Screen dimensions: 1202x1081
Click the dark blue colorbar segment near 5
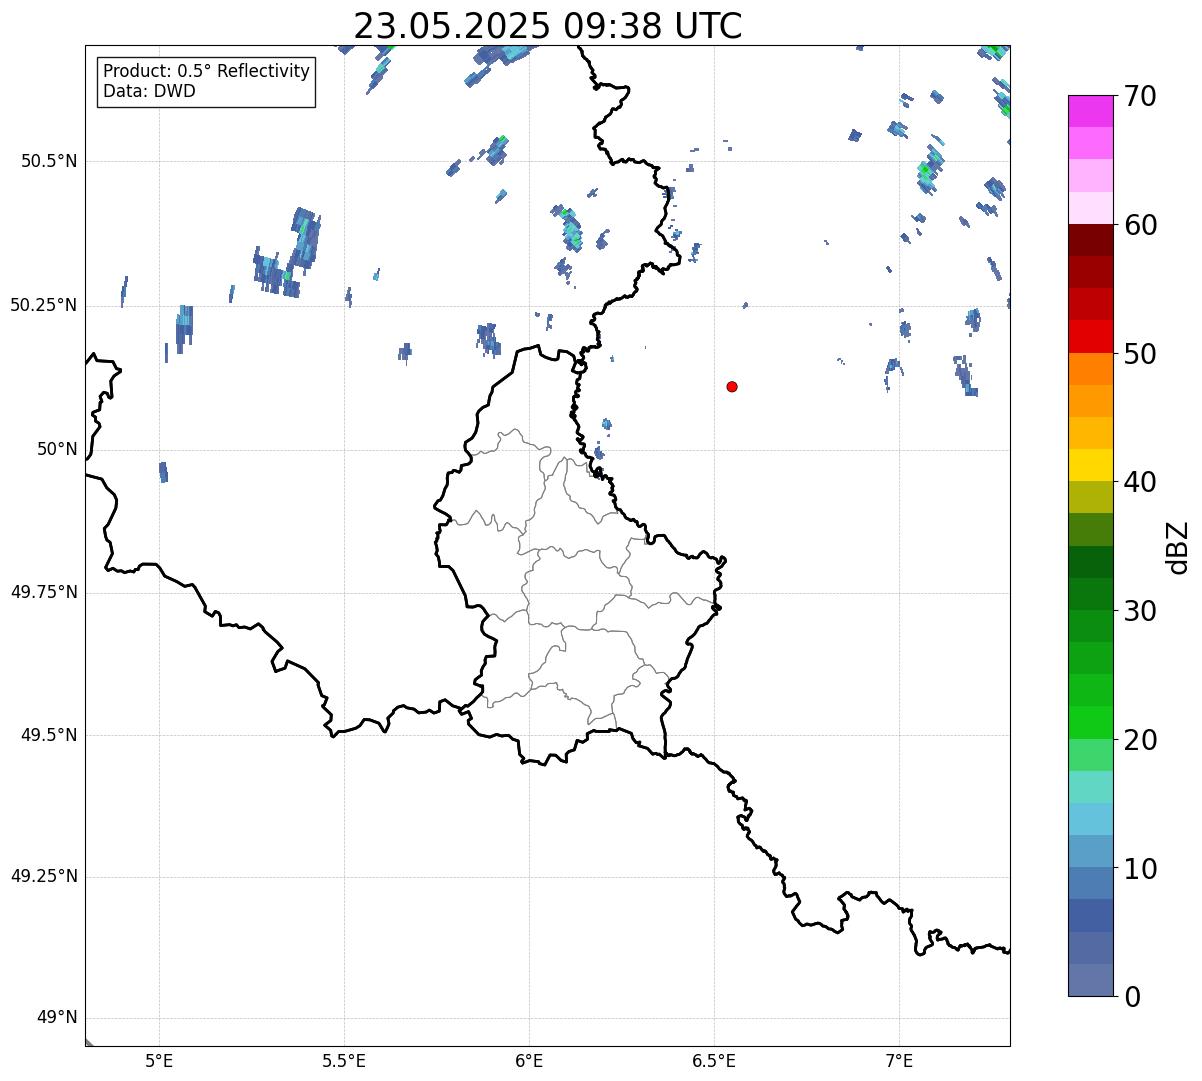(1090, 915)
